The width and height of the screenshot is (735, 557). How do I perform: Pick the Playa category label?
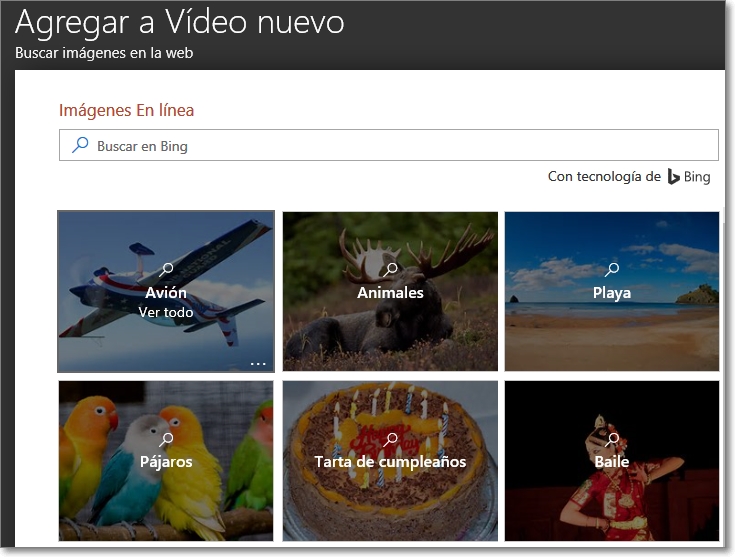pyautogui.click(x=612, y=293)
